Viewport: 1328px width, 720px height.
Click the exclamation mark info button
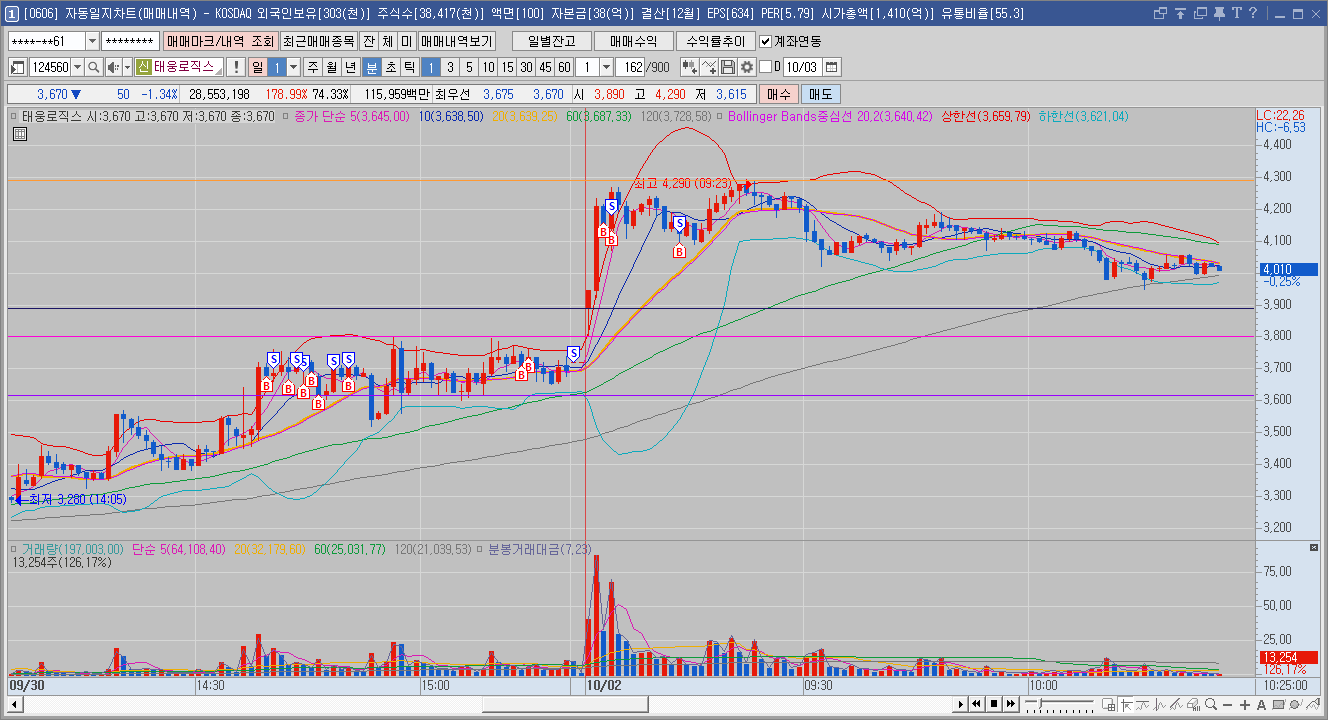(235, 67)
